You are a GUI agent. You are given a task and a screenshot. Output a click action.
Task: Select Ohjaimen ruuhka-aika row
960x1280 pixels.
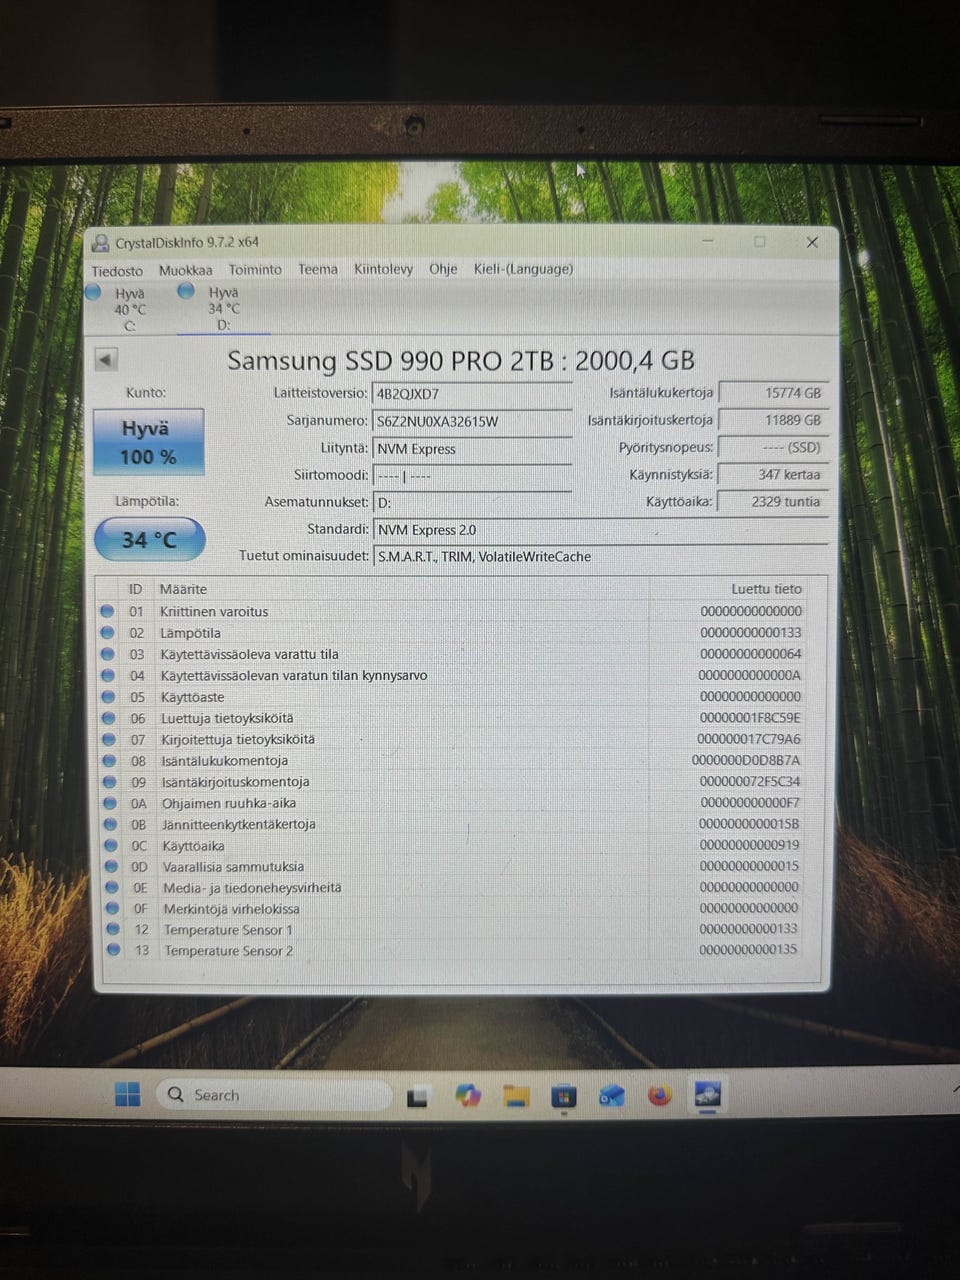coord(462,803)
